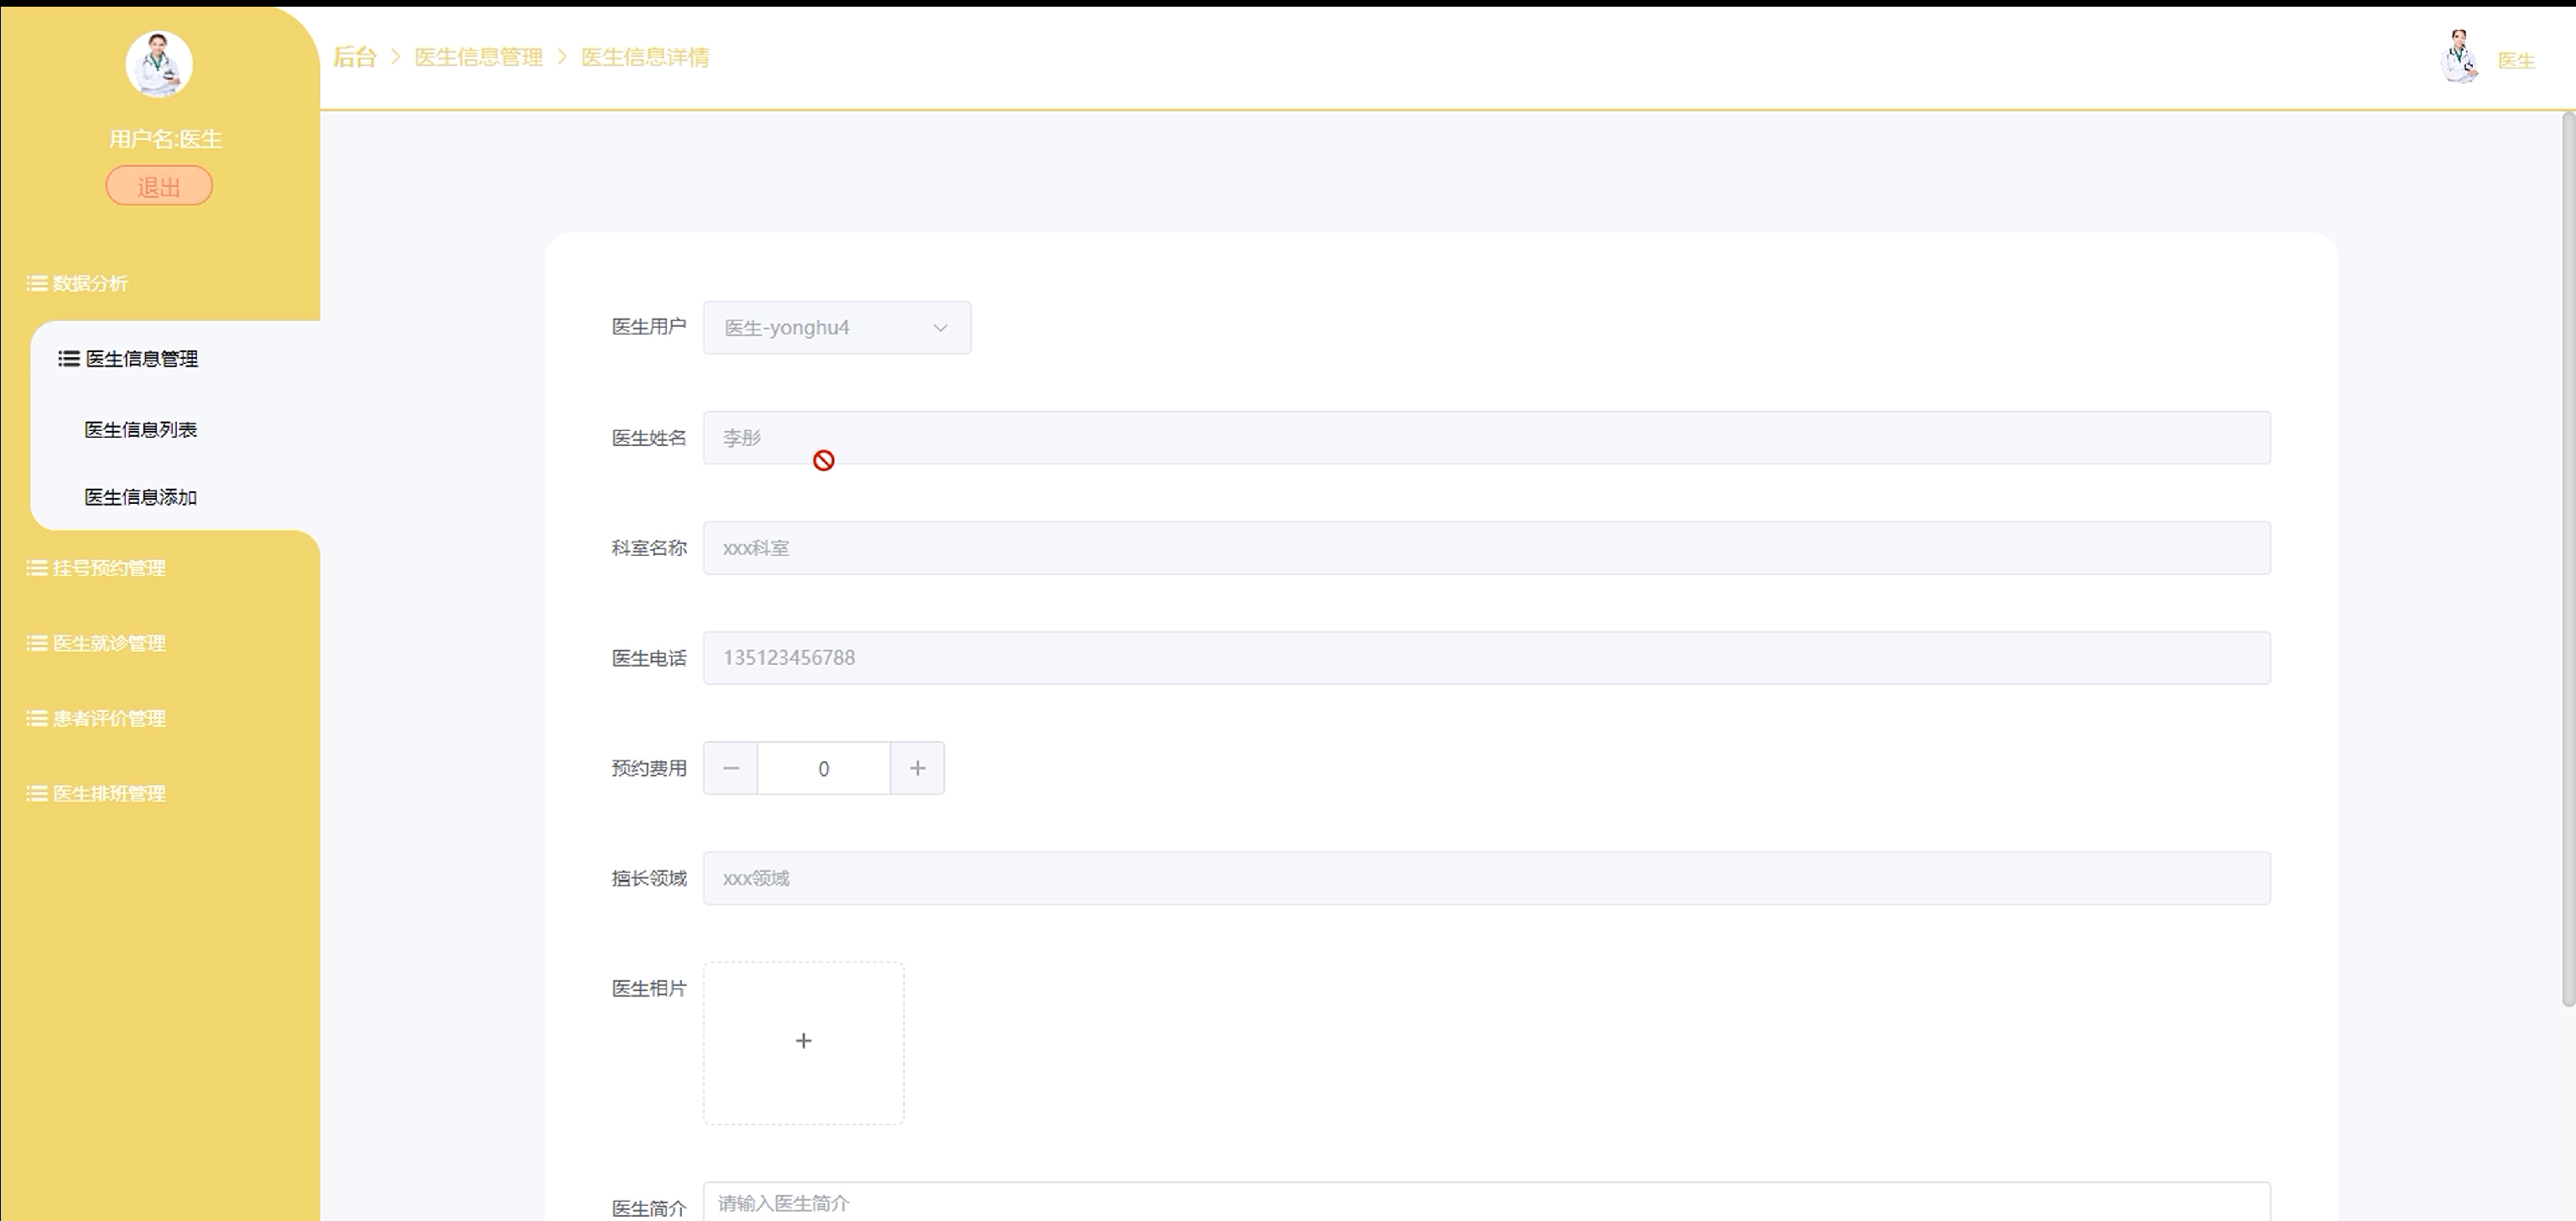Click the plus icon to upload 医生相片

click(x=803, y=1042)
